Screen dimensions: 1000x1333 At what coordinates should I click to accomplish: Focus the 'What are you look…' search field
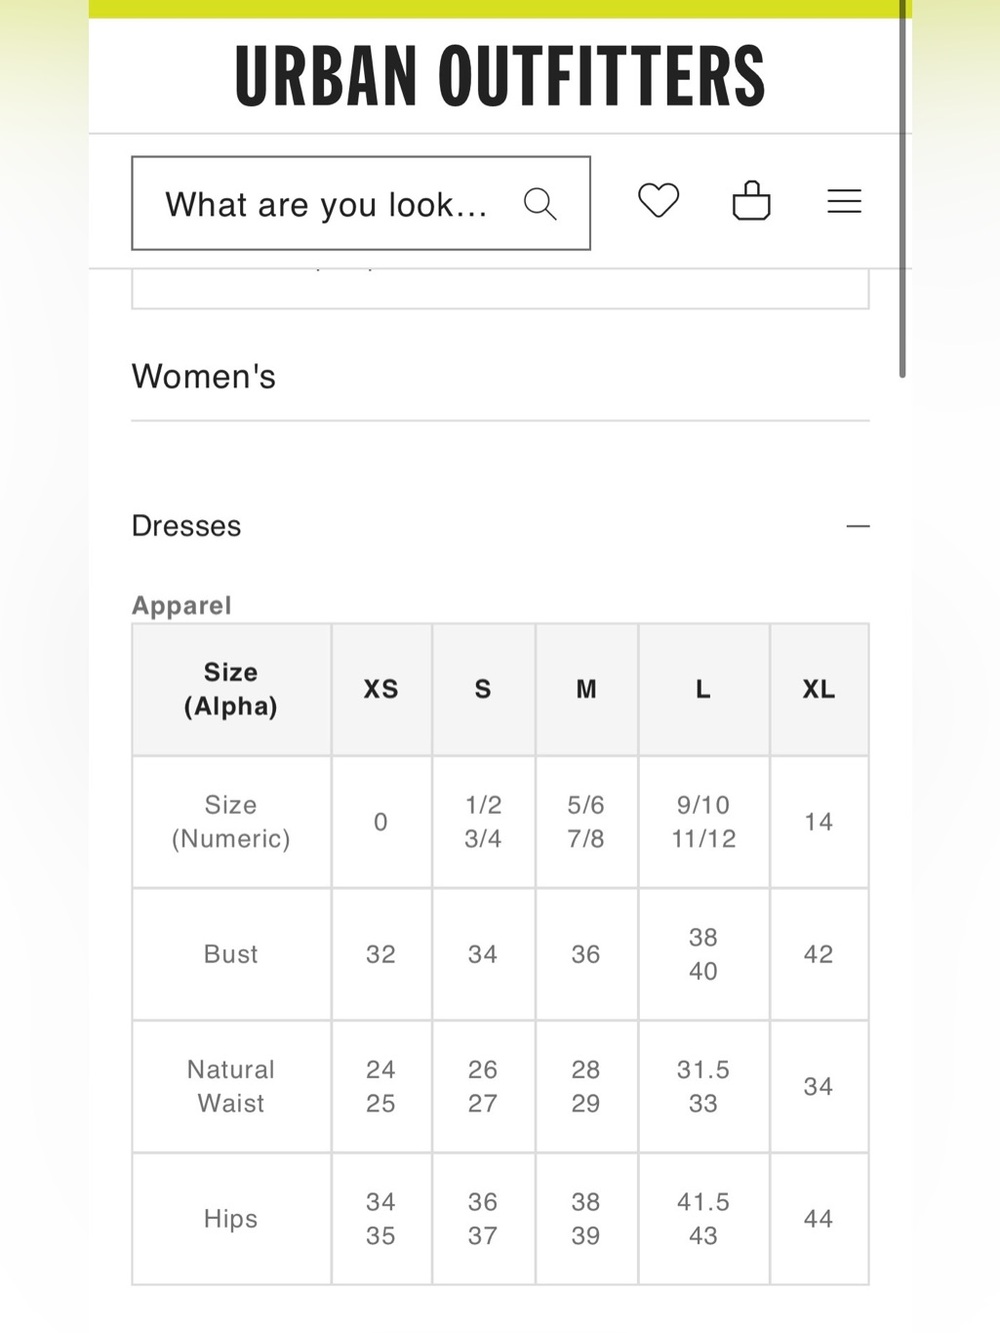click(x=361, y=203)
